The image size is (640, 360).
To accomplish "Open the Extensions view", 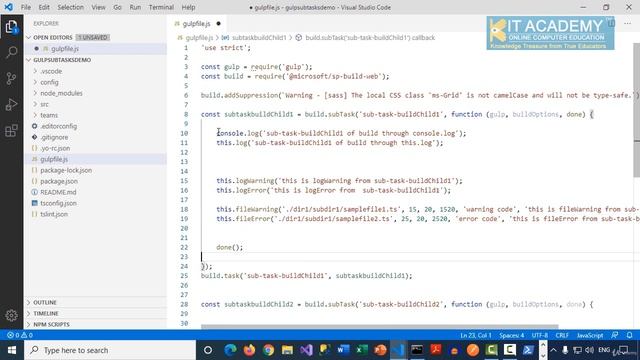I will tap(11, 131).
